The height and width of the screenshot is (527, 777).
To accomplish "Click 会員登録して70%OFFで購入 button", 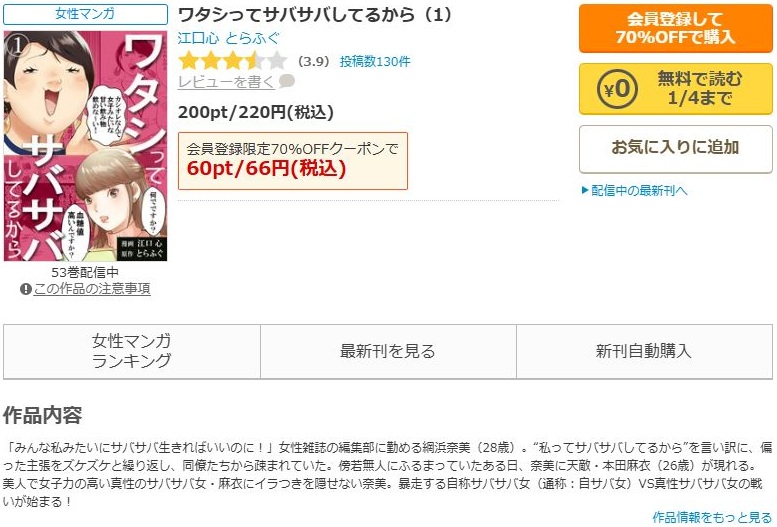I will point(675,28).
